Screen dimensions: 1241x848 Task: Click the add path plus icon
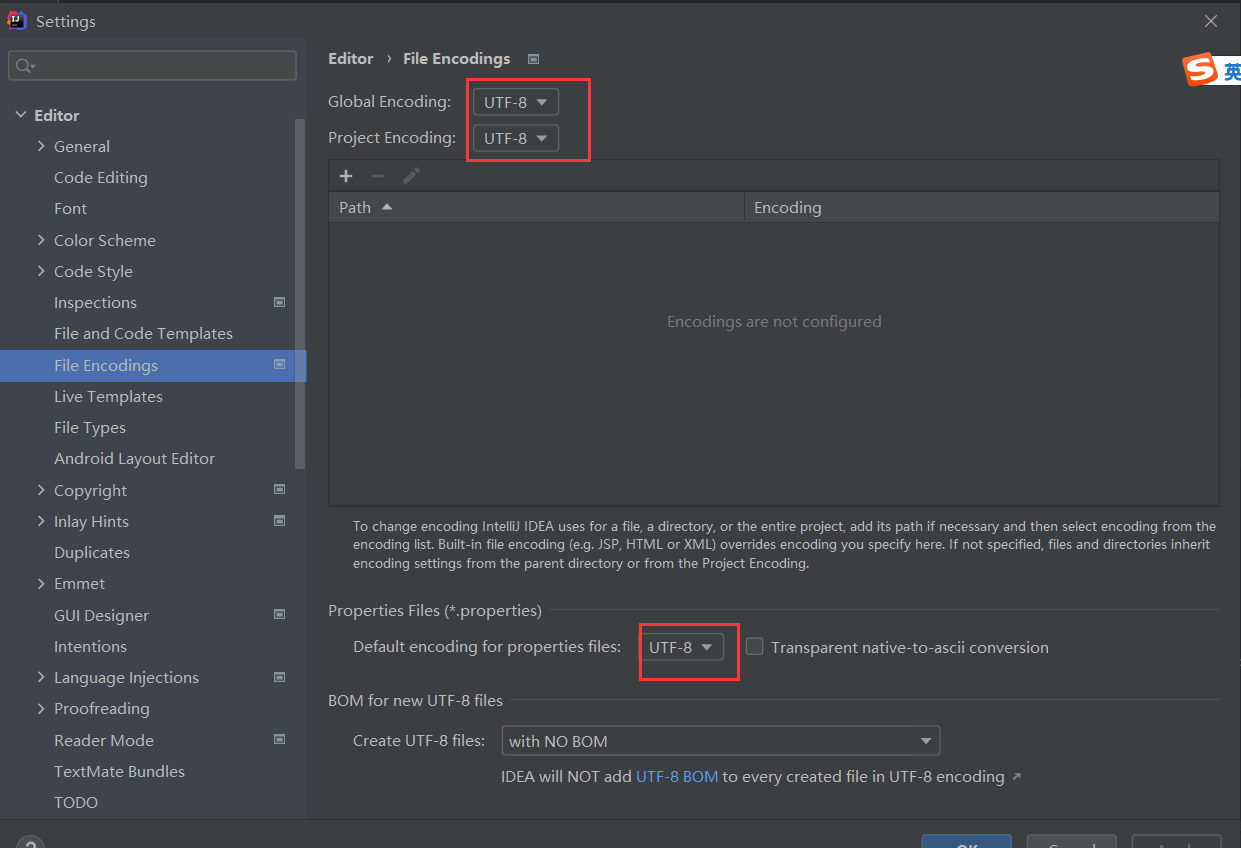346,176
